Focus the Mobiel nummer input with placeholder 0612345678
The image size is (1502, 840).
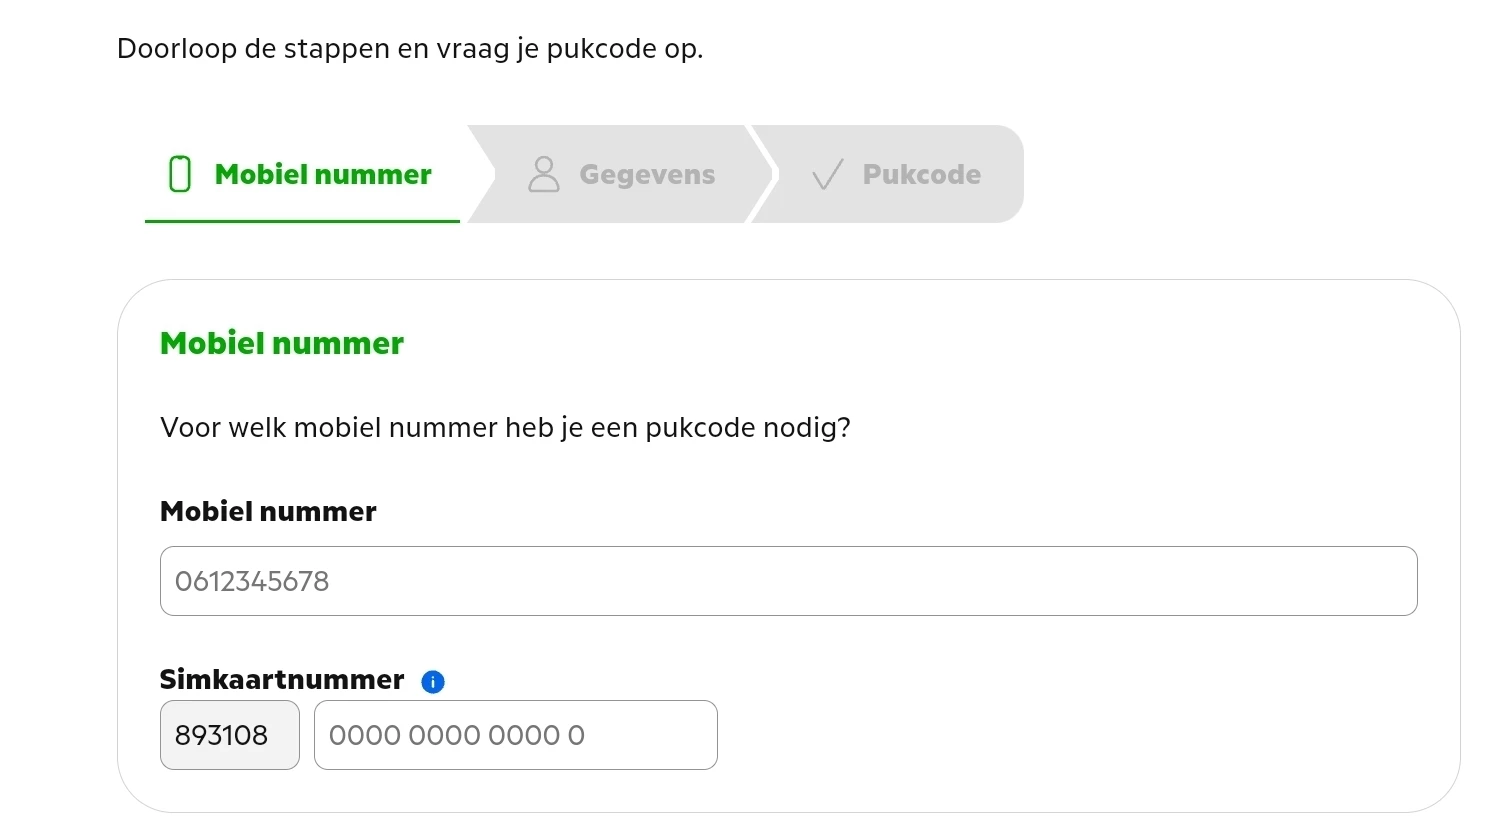(788, 581)
